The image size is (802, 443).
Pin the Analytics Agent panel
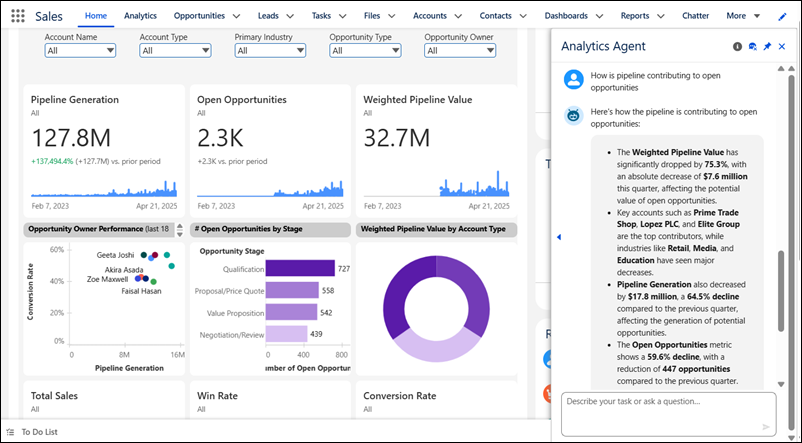(x=767, y=47)
